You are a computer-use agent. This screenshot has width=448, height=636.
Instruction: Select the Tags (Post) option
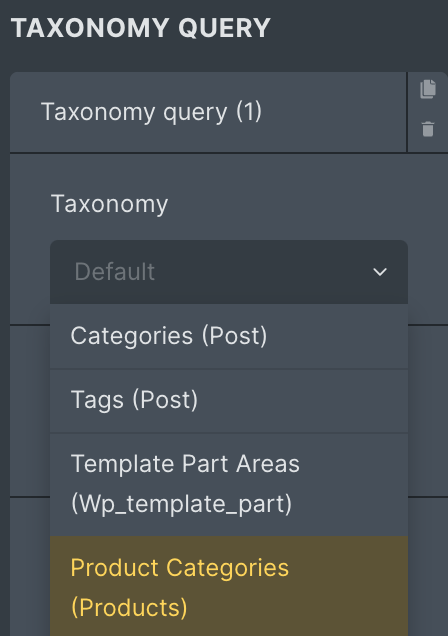click(x=229, y=401)
